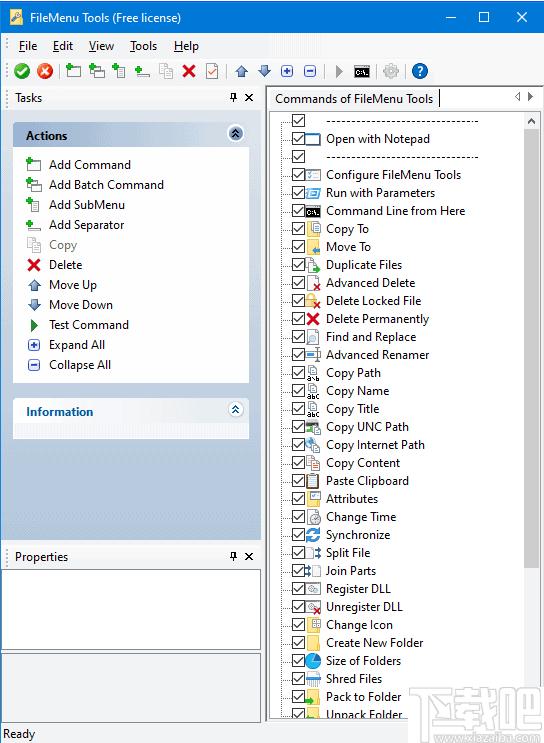Click Expand All in Actions panel
This screenshot has width=544, height=743.
[77, 345]
